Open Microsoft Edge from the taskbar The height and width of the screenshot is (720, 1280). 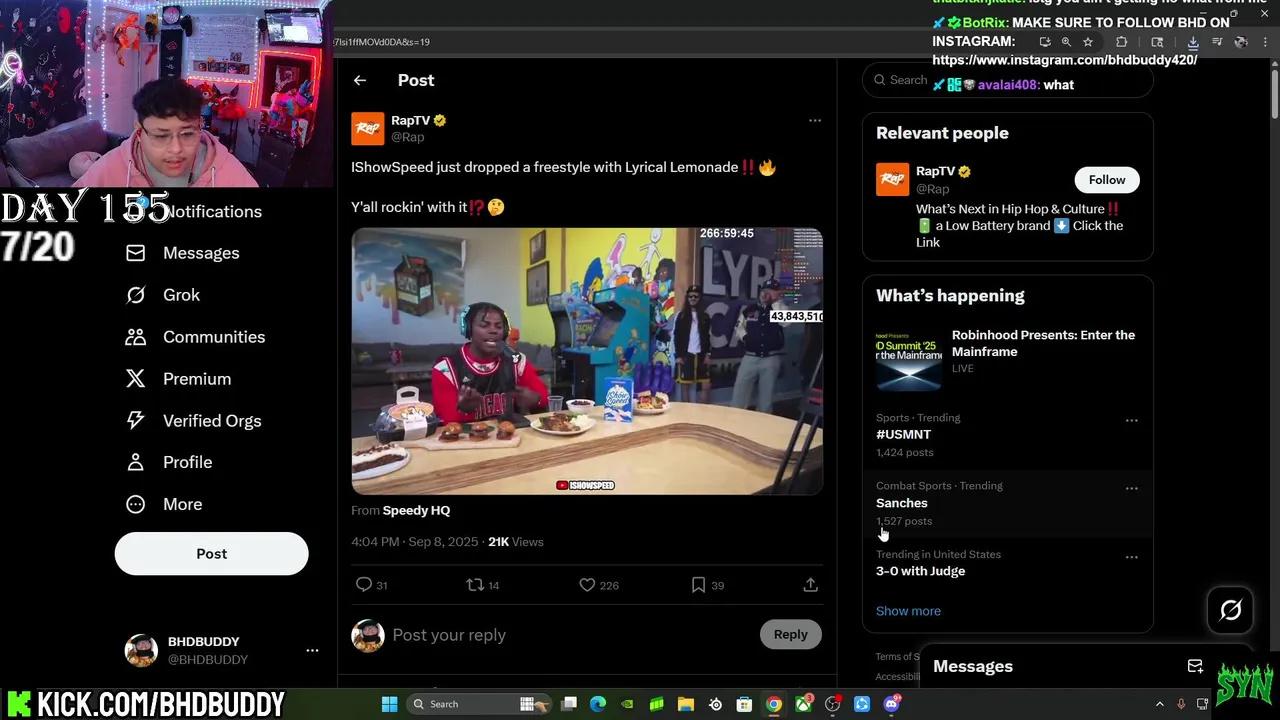point(598,704)
